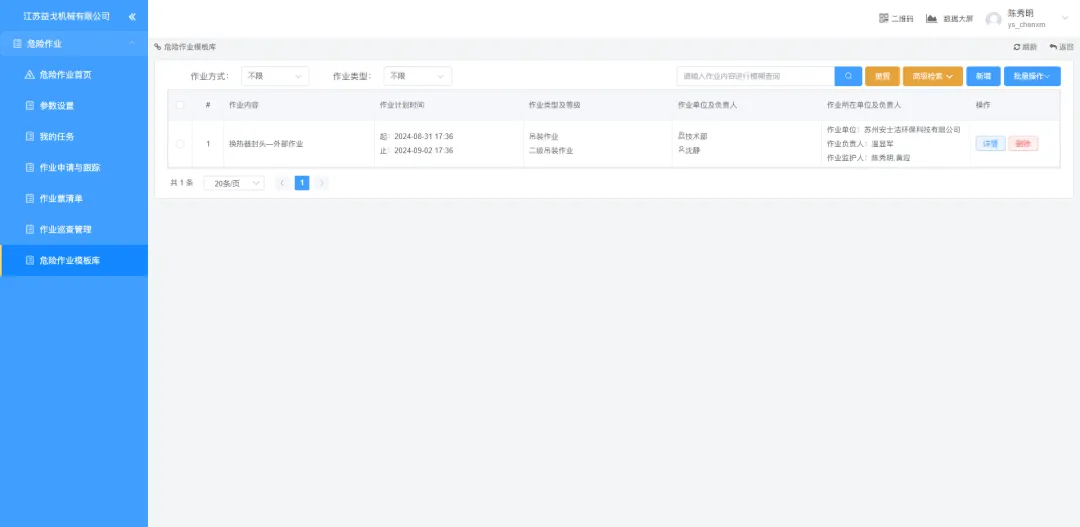Click the link icon before the 危险作业模板库 breadcrumb
Screen dimensions: 1080x527
(158, 47)
